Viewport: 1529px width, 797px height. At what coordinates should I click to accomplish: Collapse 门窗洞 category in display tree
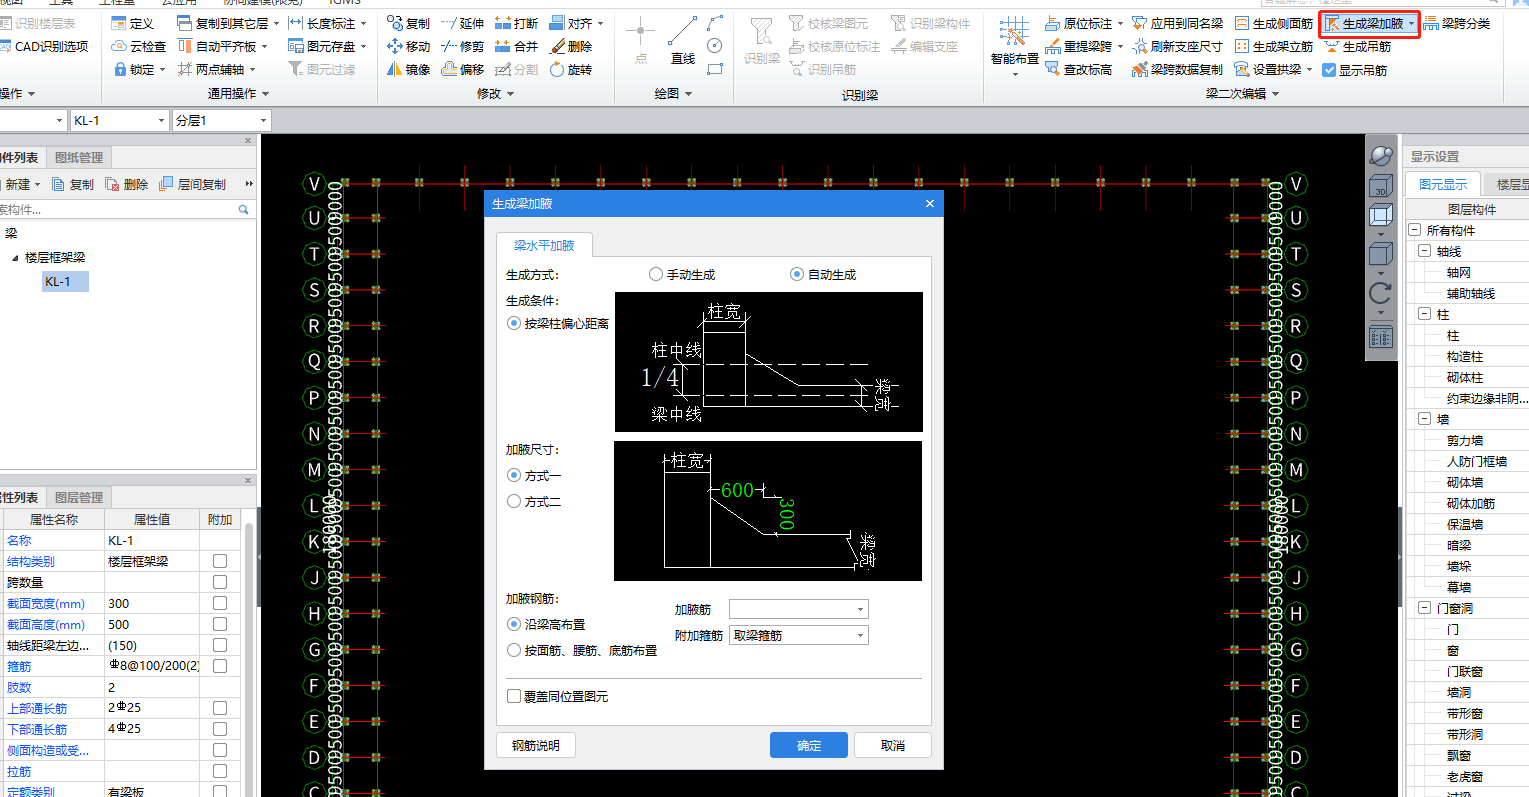(1425, 608)
